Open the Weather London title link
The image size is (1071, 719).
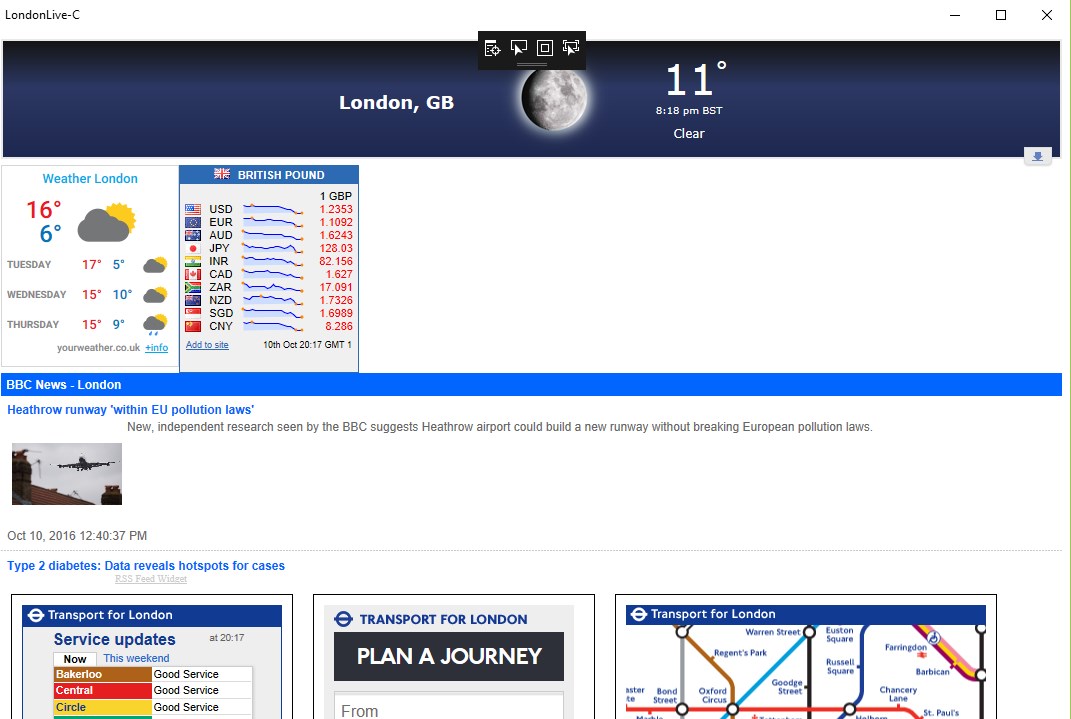pyautogui.click(x=90, y=178)
